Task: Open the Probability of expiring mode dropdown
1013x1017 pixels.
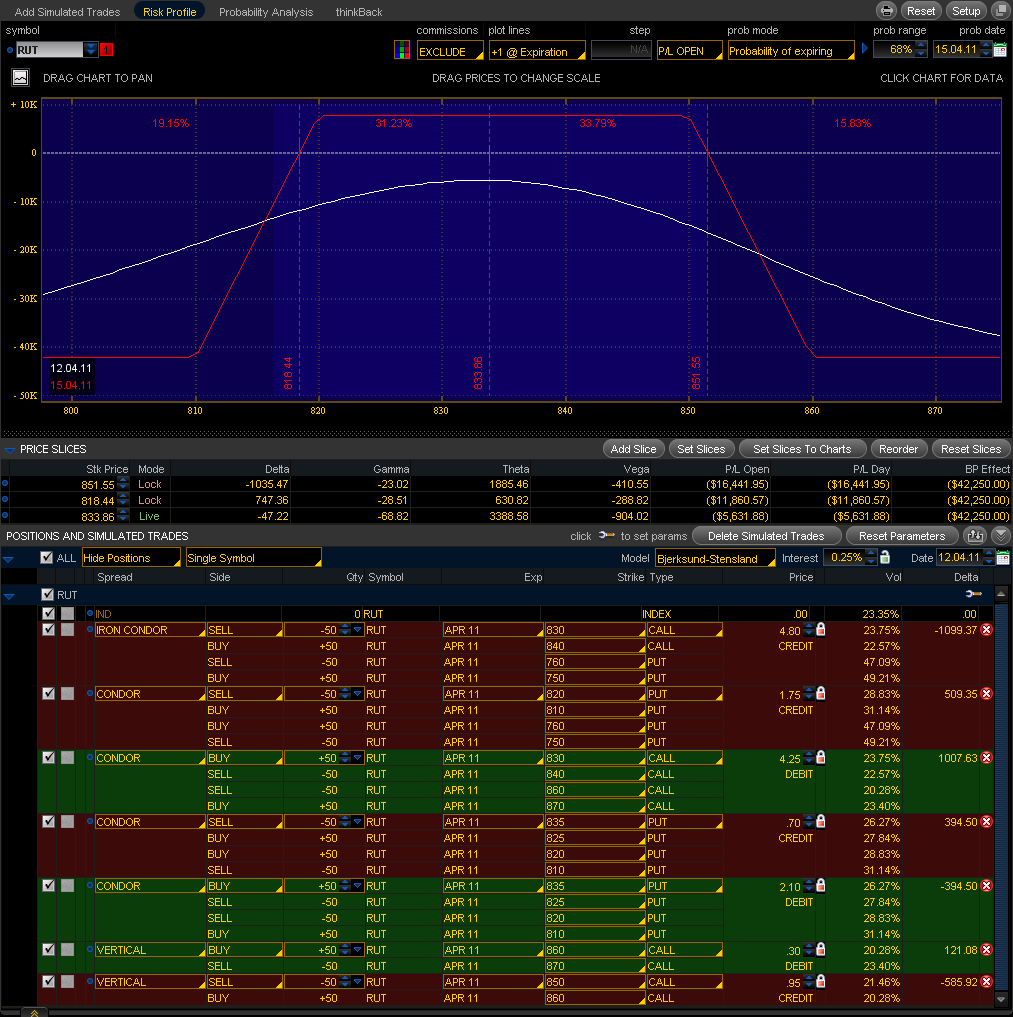Action: tap(791, 51)
